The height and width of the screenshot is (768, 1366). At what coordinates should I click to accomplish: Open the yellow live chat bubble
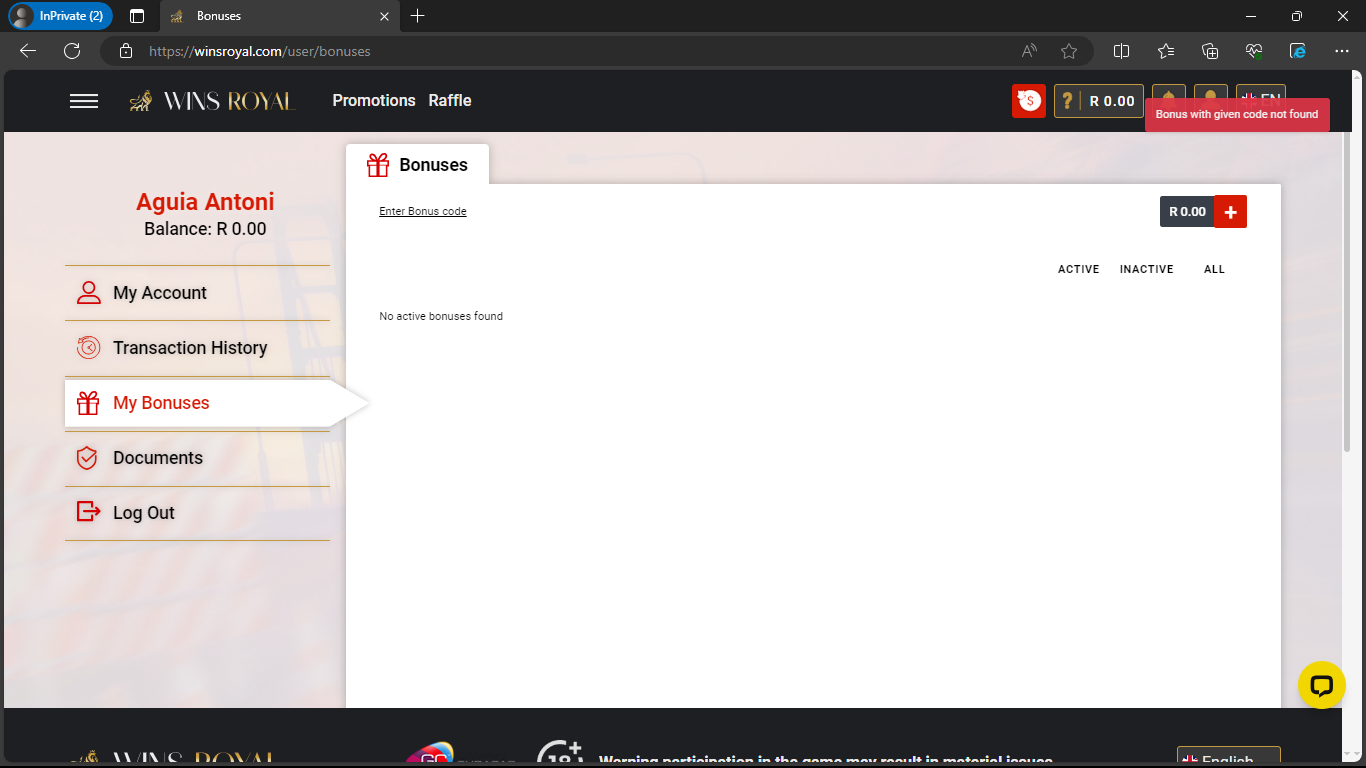point(1321,685)
